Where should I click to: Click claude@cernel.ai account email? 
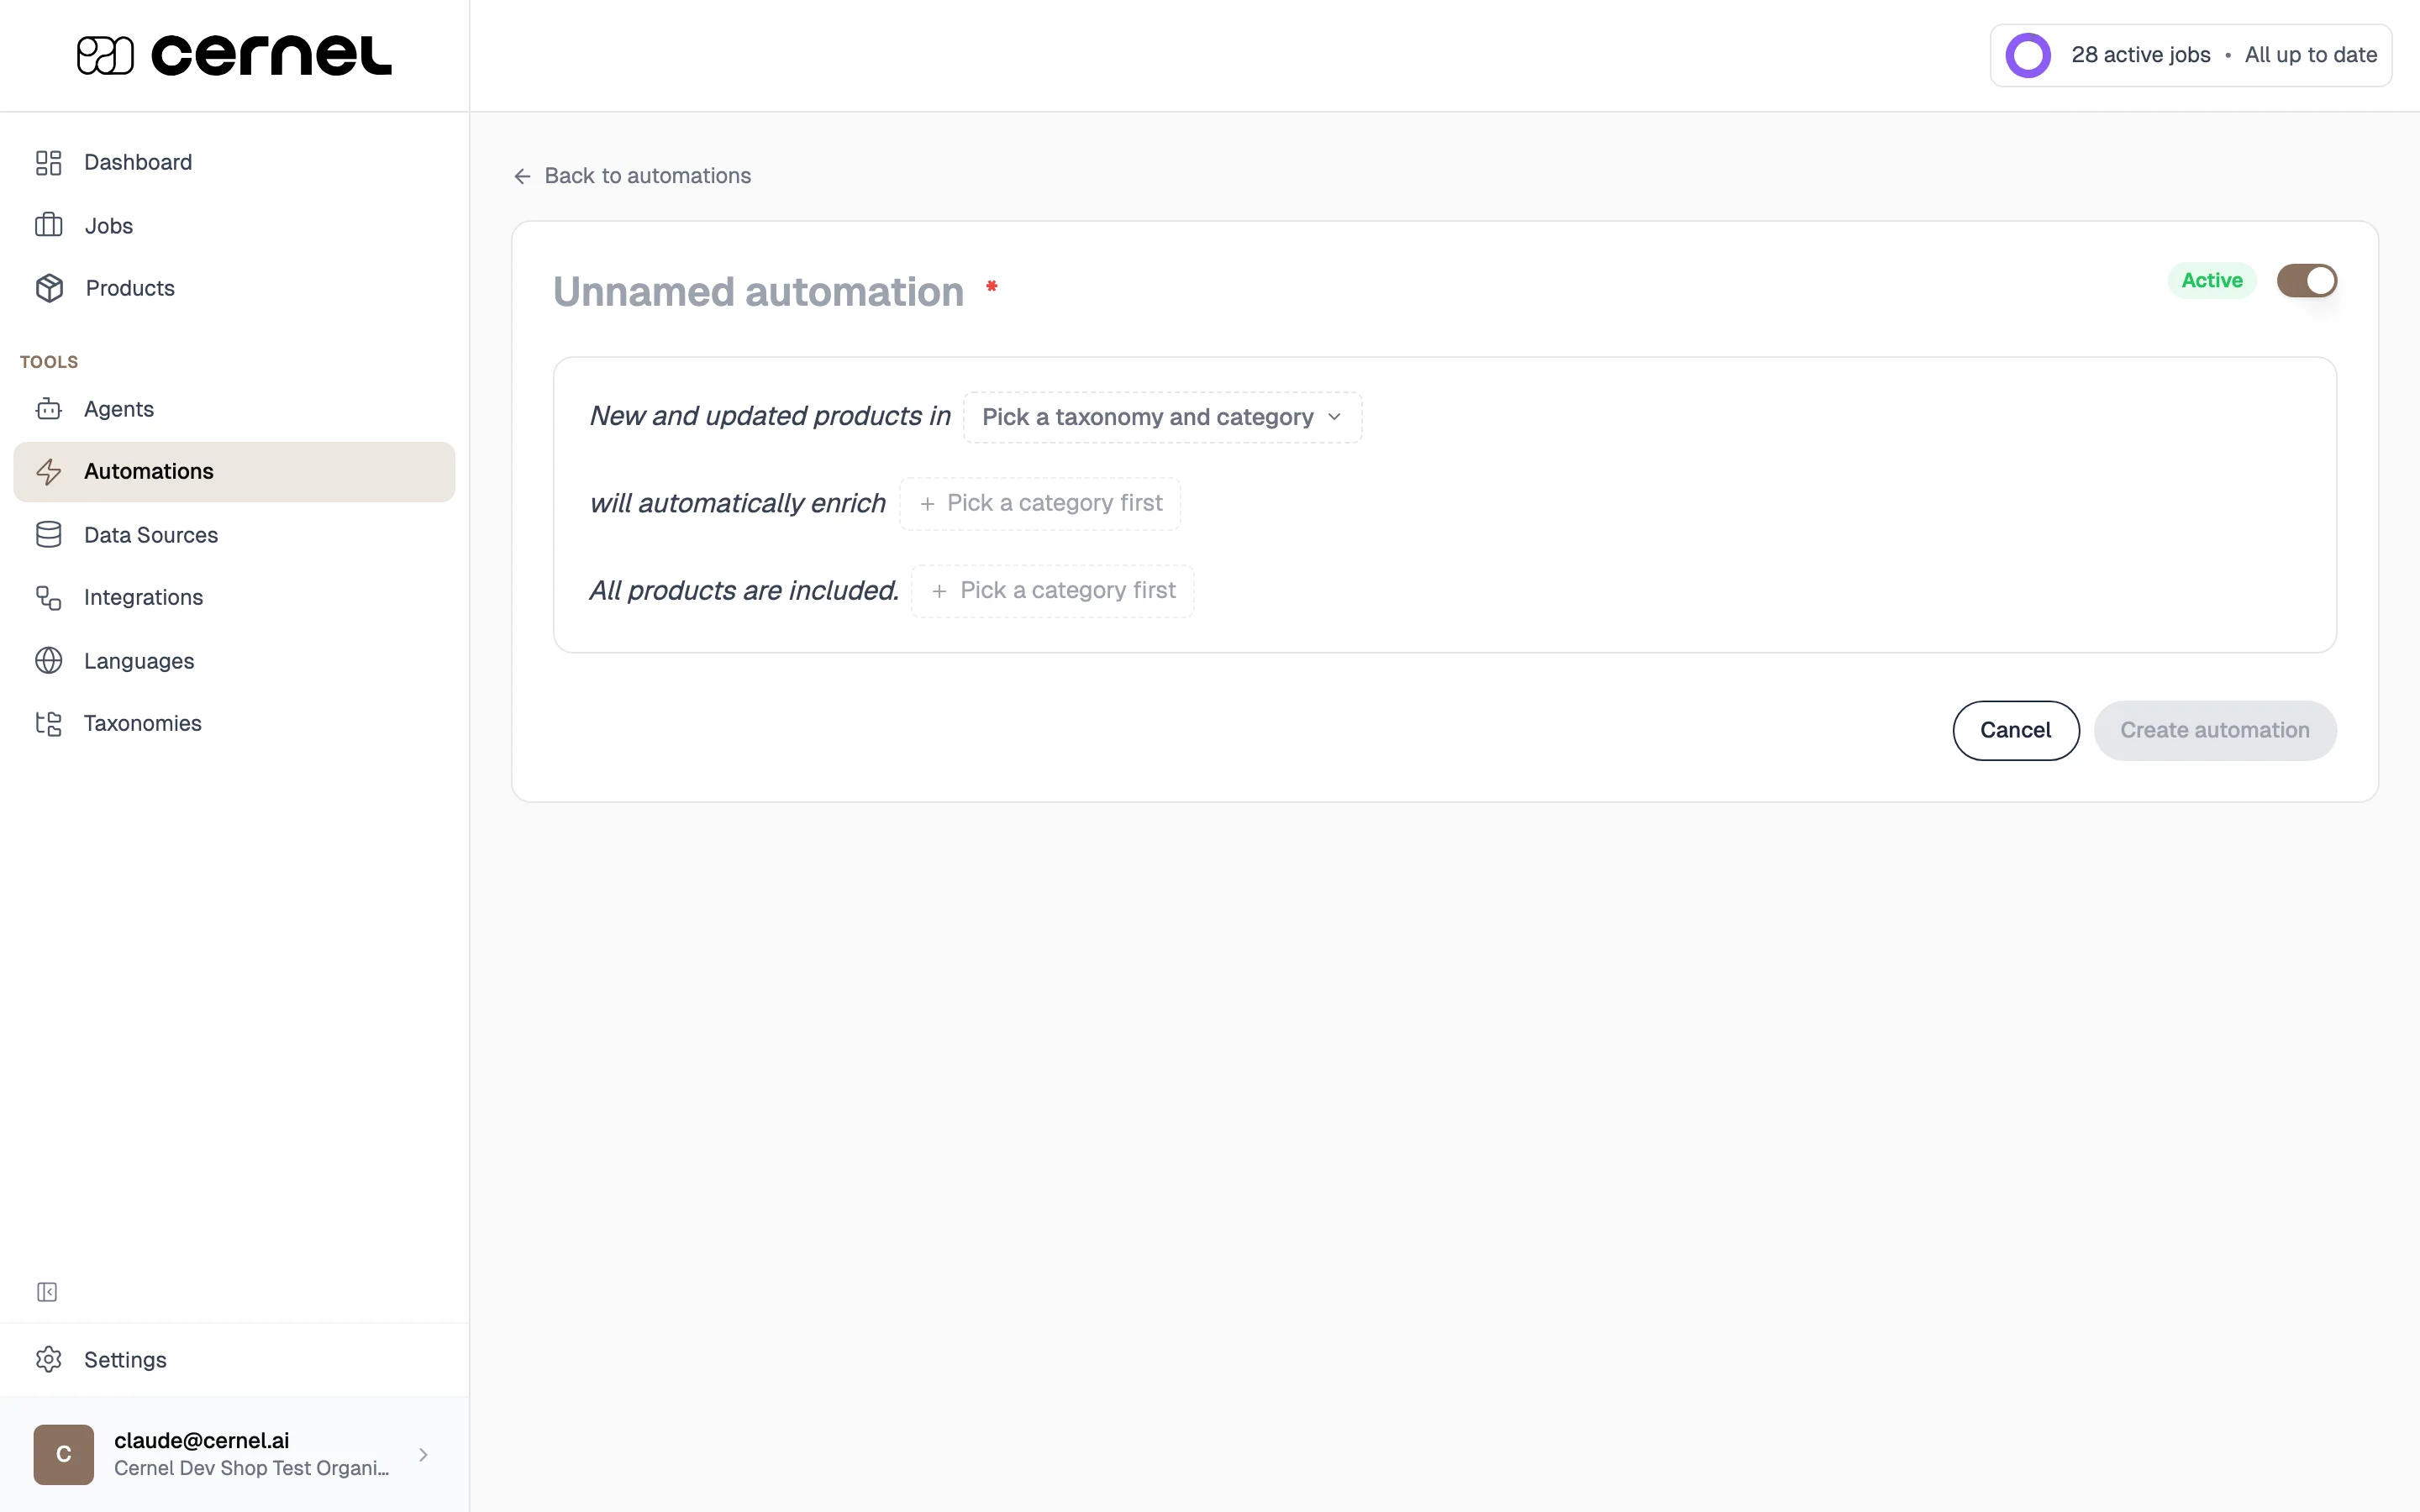[202, 1440]
